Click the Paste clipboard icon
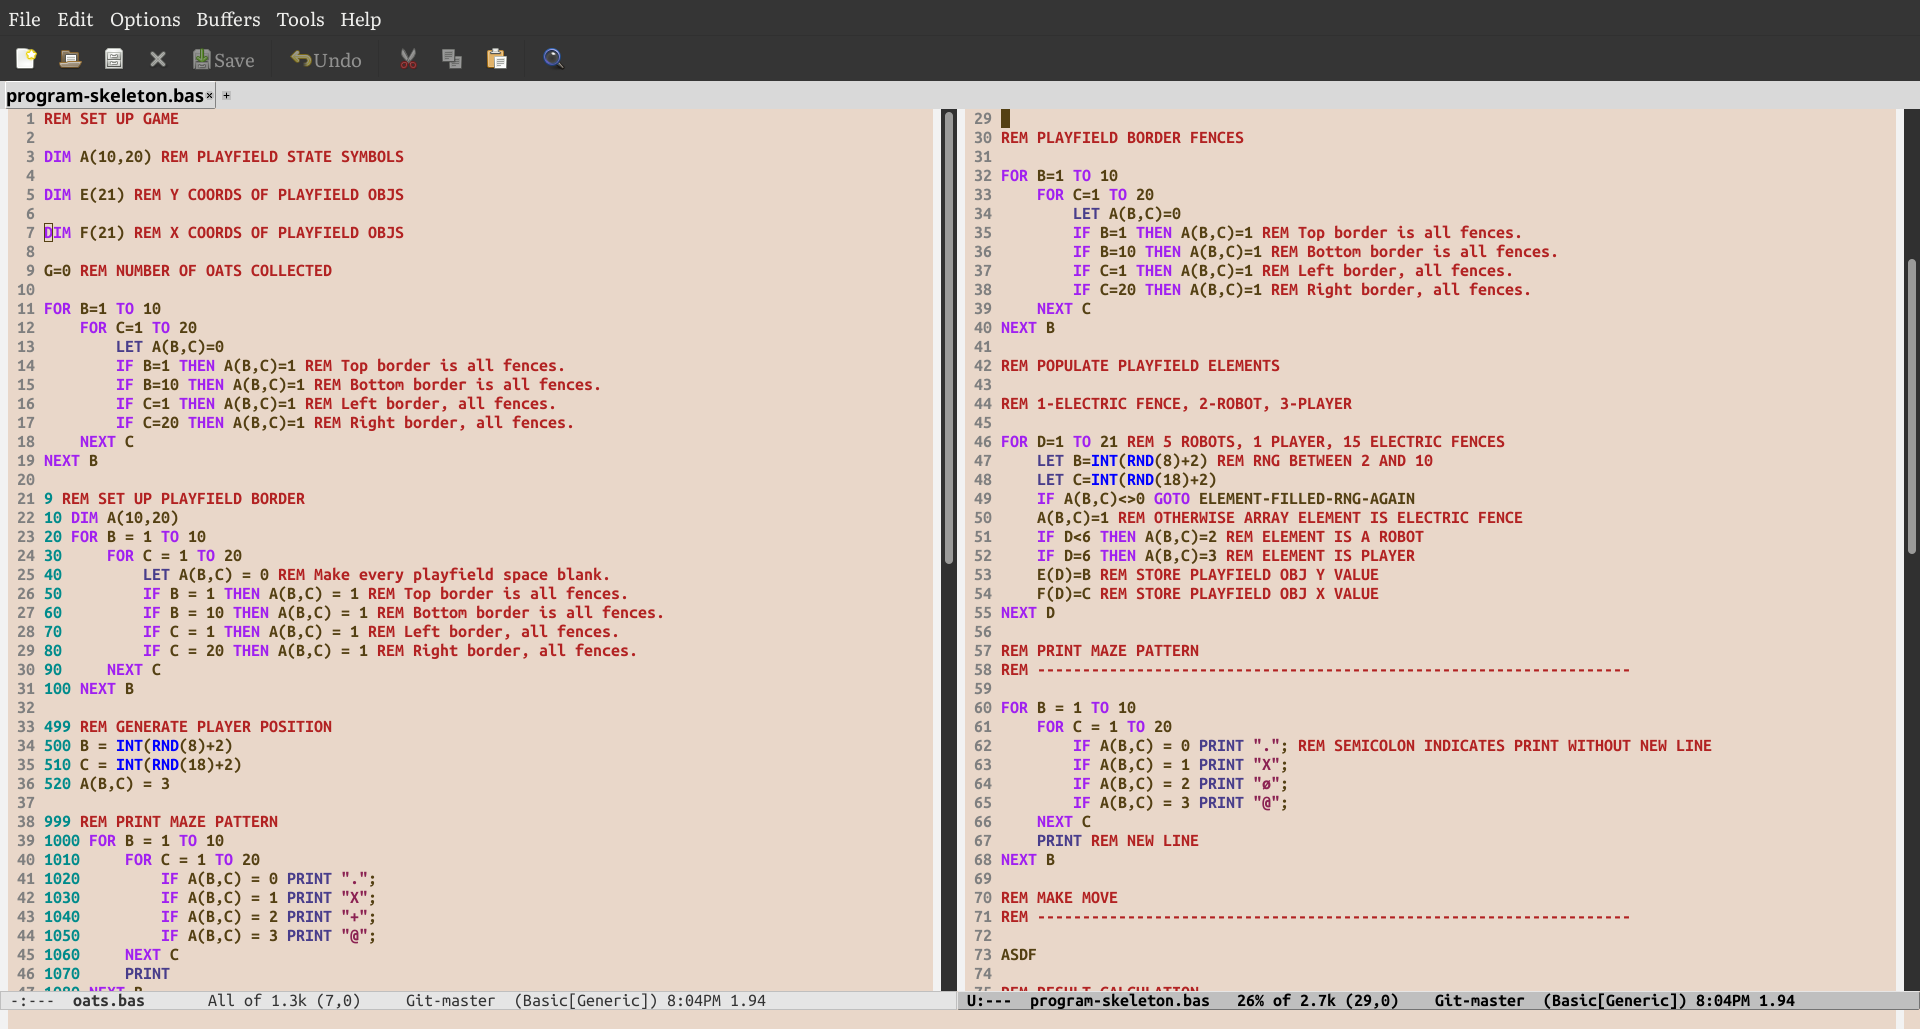 click(x=497, y=59)
